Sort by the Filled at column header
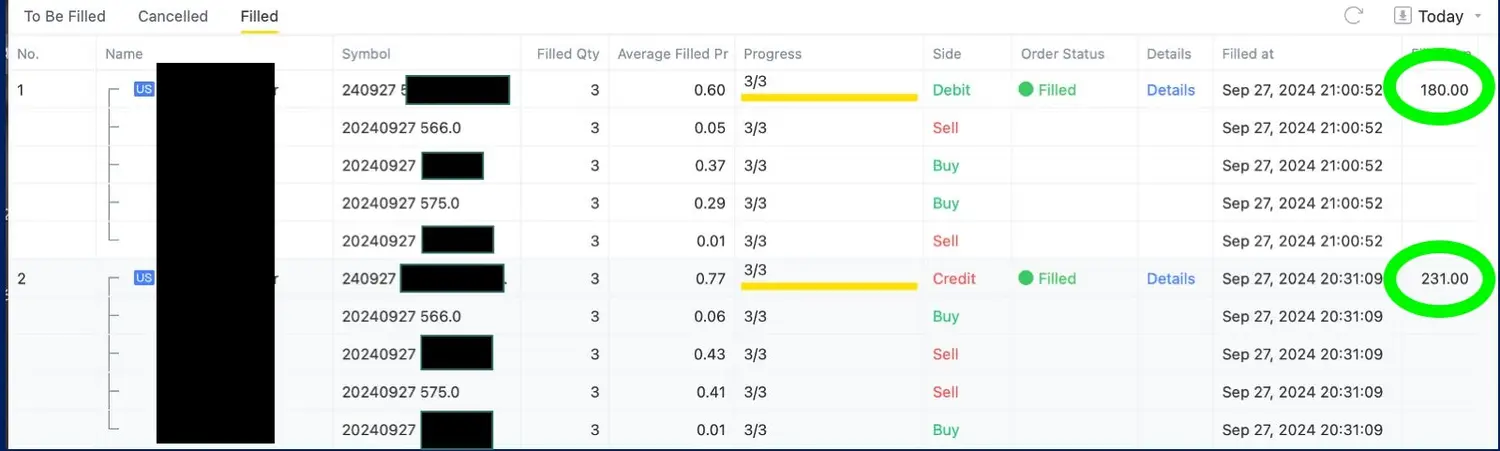This screenshot has width=1500, height=451. [1248, 54]
